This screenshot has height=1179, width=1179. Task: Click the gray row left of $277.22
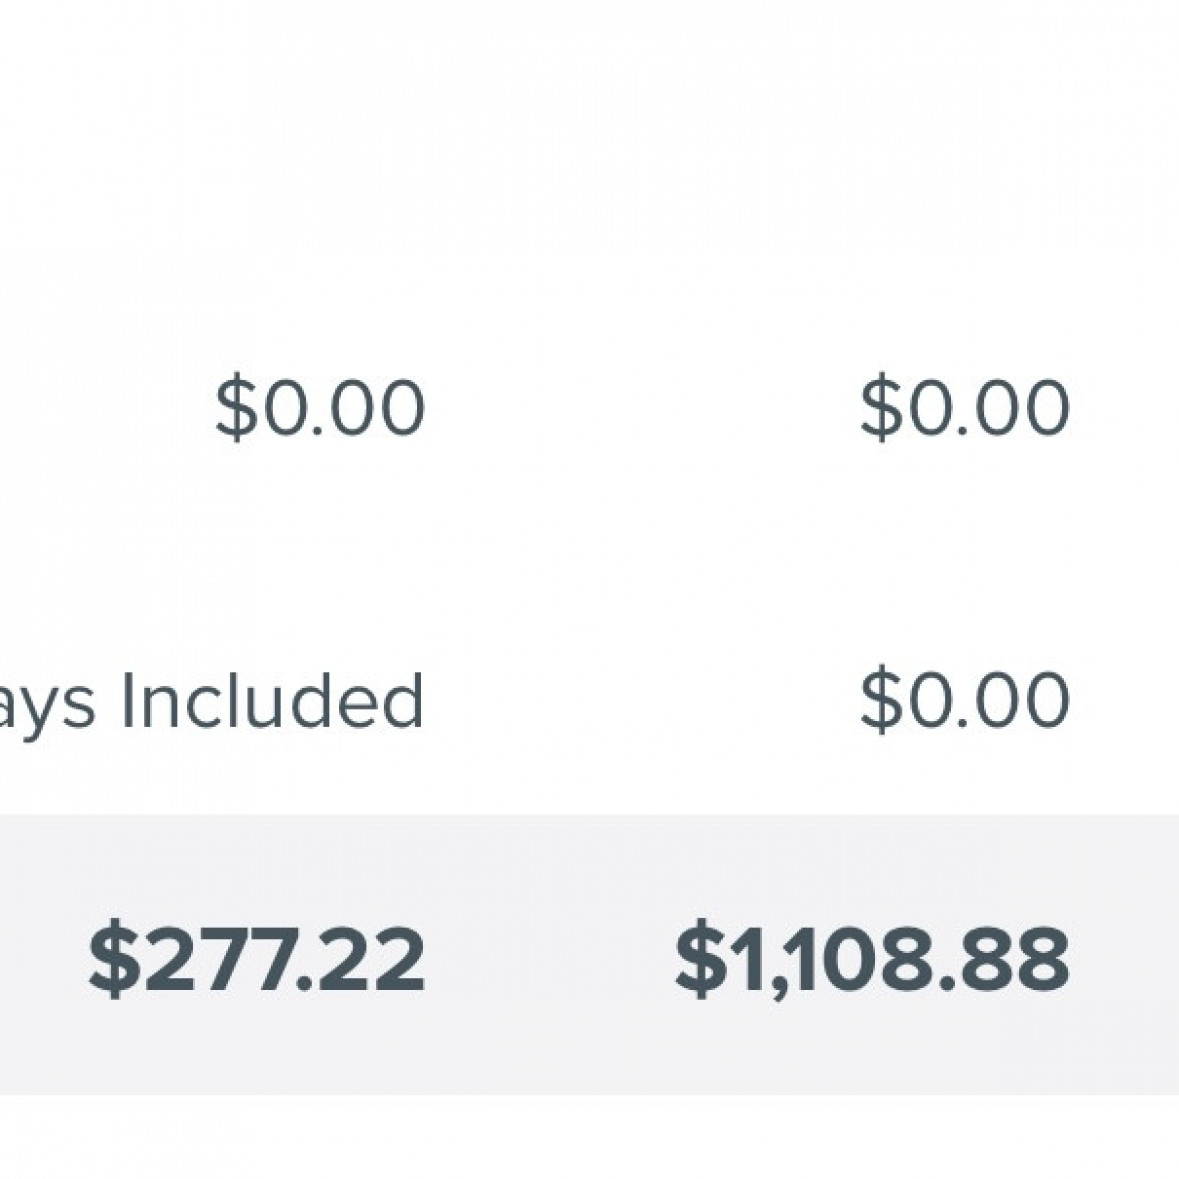40,960
